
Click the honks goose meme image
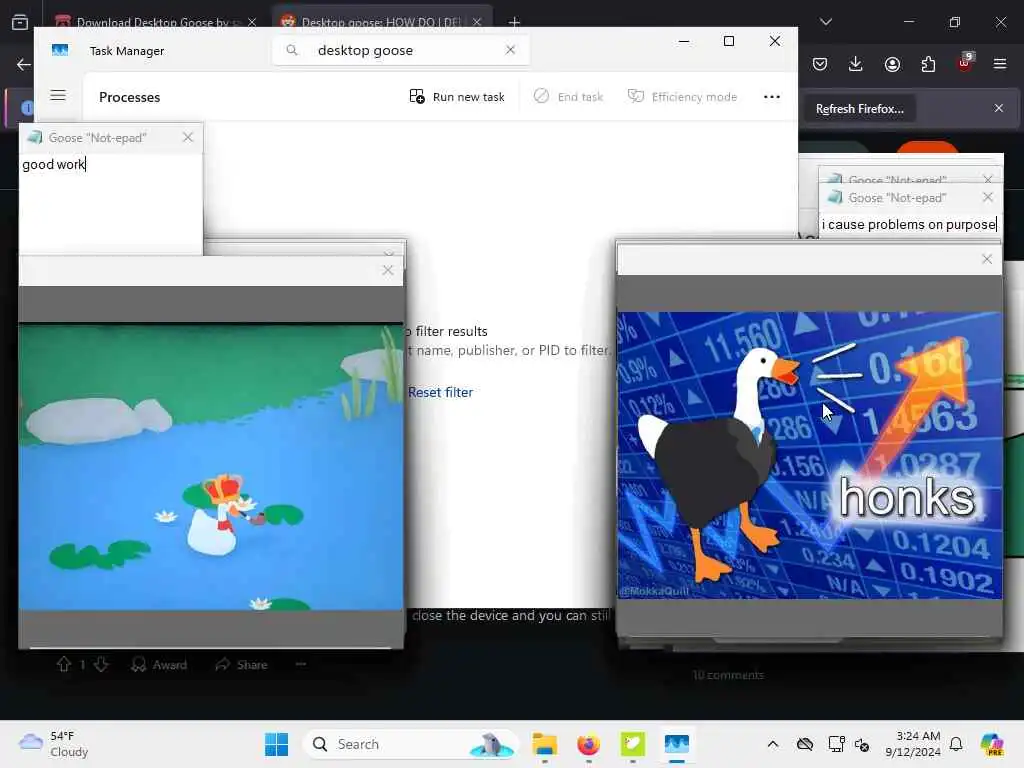810,455
